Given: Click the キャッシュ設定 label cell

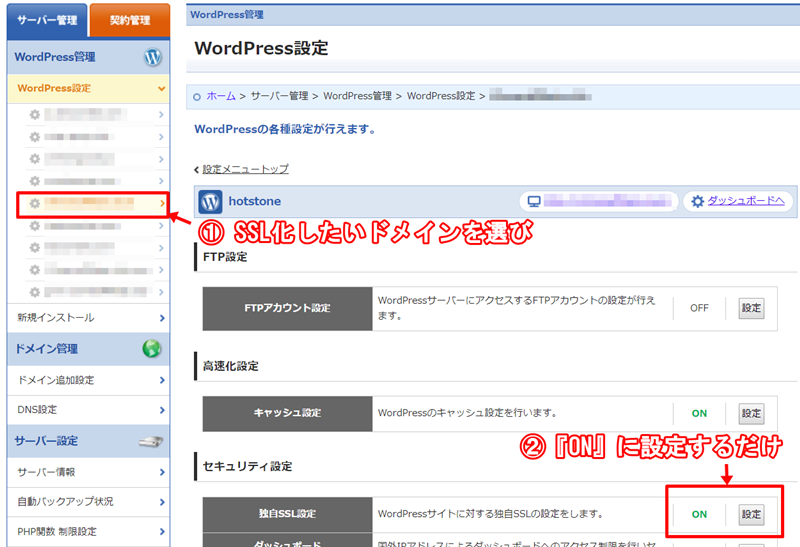Looking at the screenshot, I should pyautogui.click(x=287, y=413).
